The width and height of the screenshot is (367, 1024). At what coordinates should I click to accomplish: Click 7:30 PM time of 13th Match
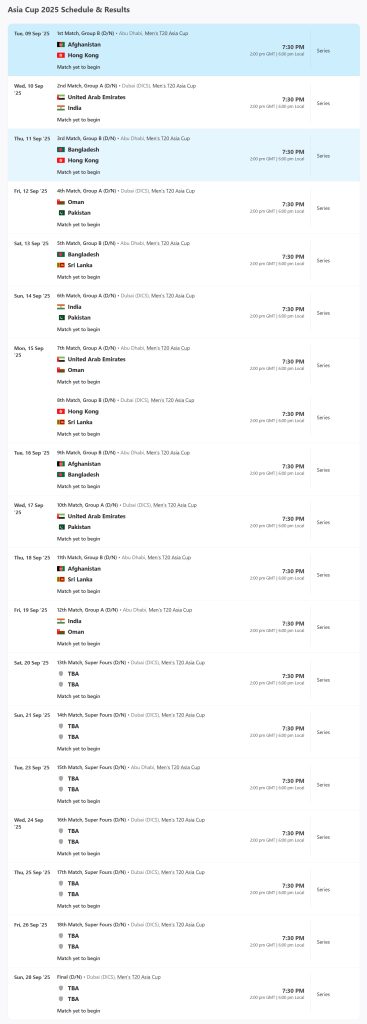(x=293, y=676)
